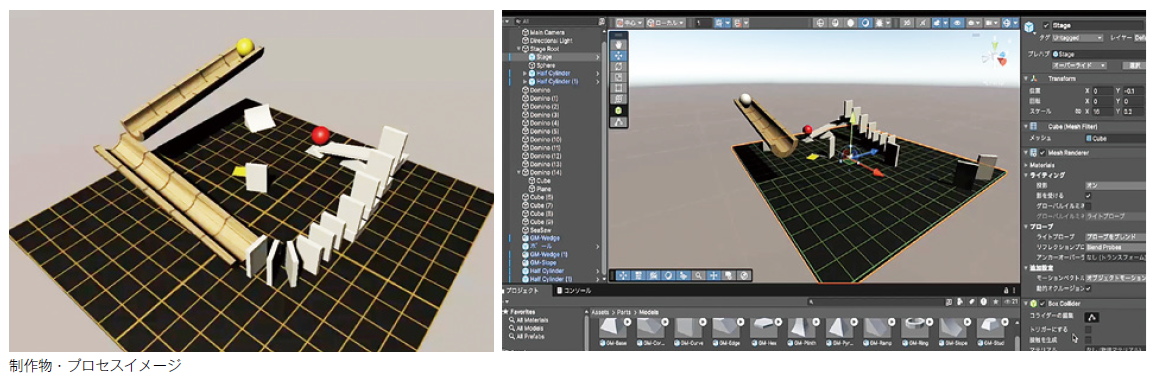Toggle the 動的オクルージョン checkbox

coord(1088,289)
